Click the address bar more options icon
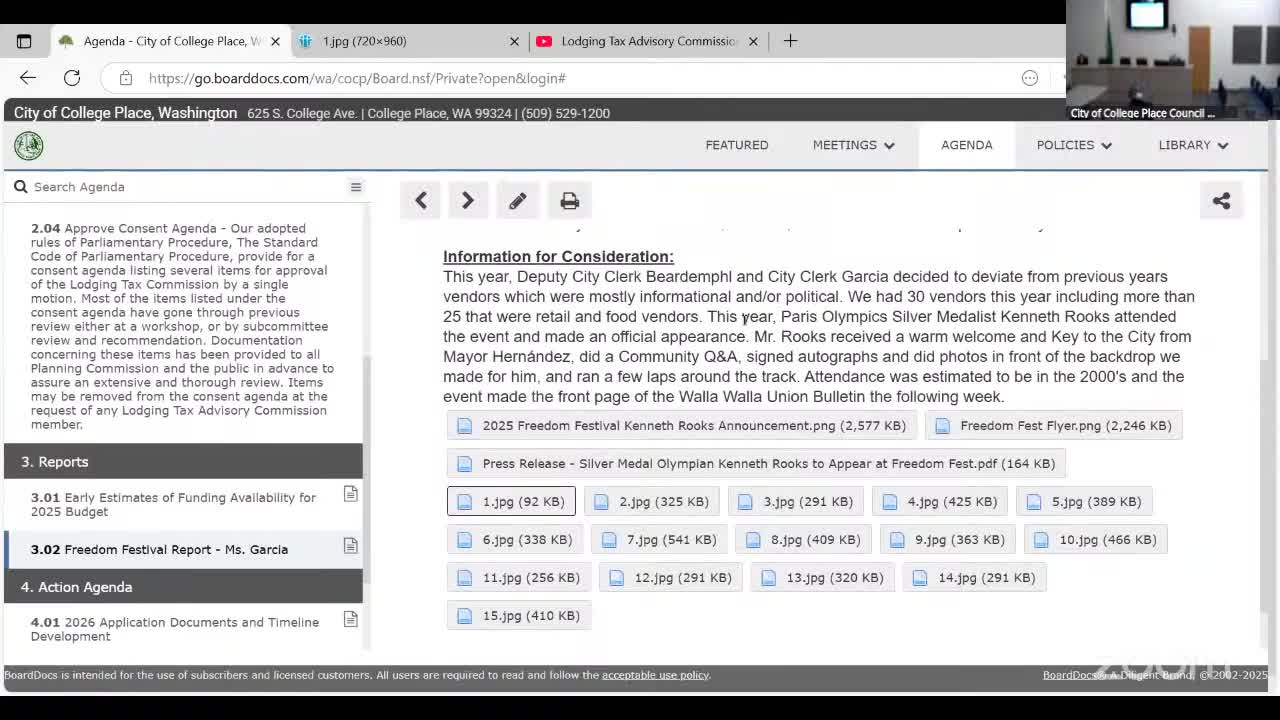Viewport: 1280px width, 720px height. tap(1029, 78)
